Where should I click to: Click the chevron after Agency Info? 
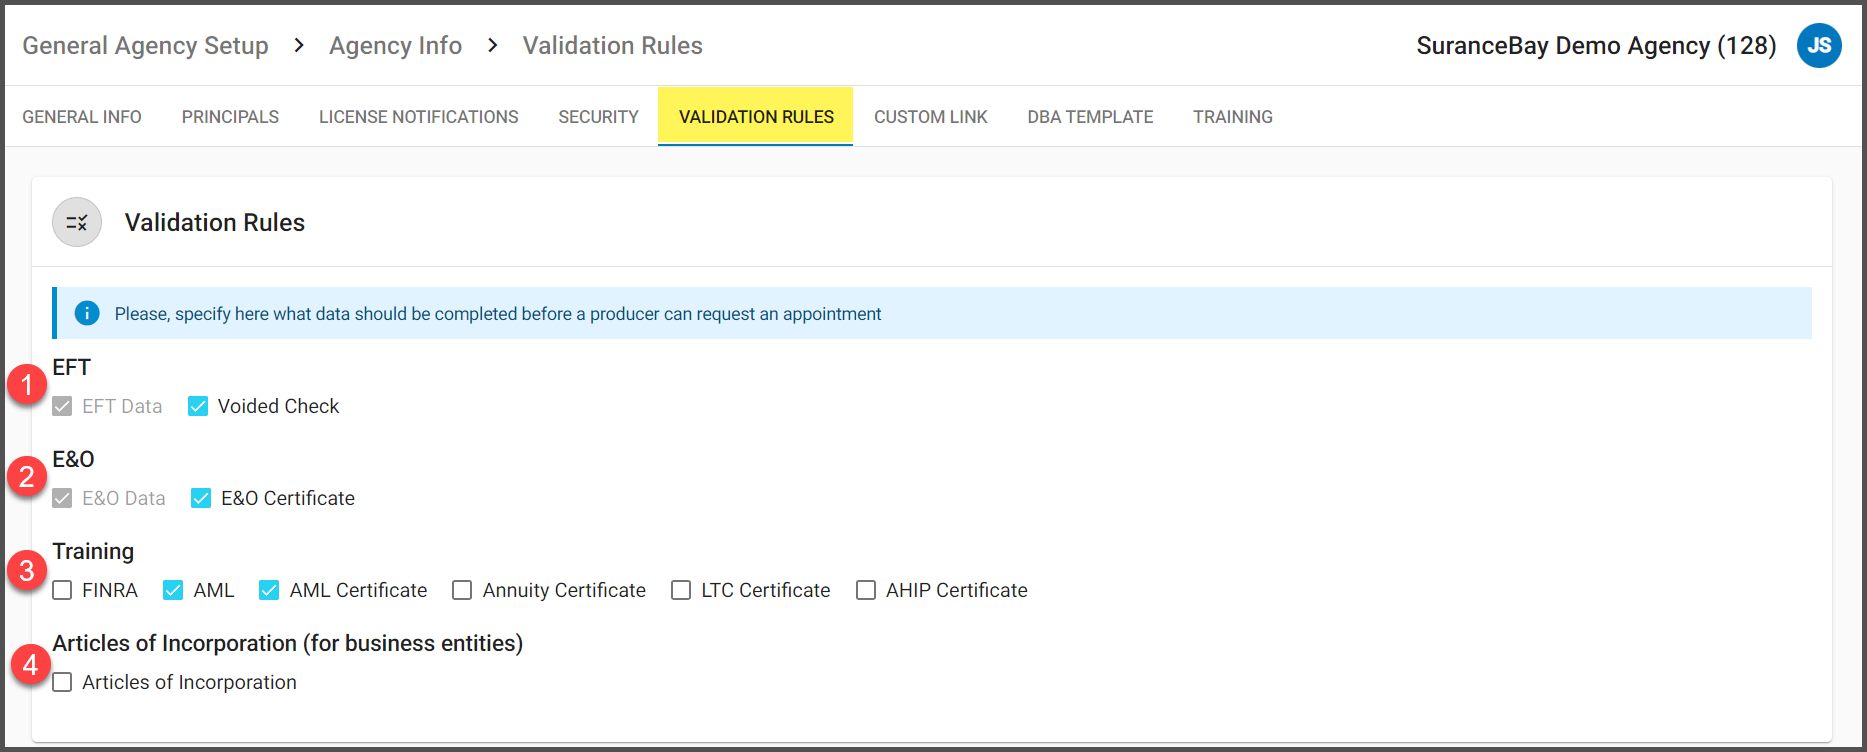492,45
